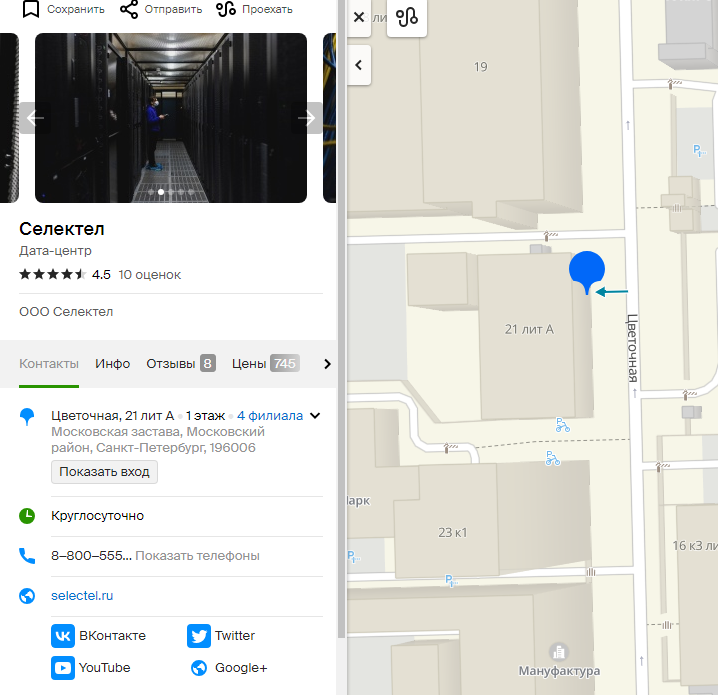
Task: Click the Цветочная, 21 лит А address
Action: pos(113,416)
